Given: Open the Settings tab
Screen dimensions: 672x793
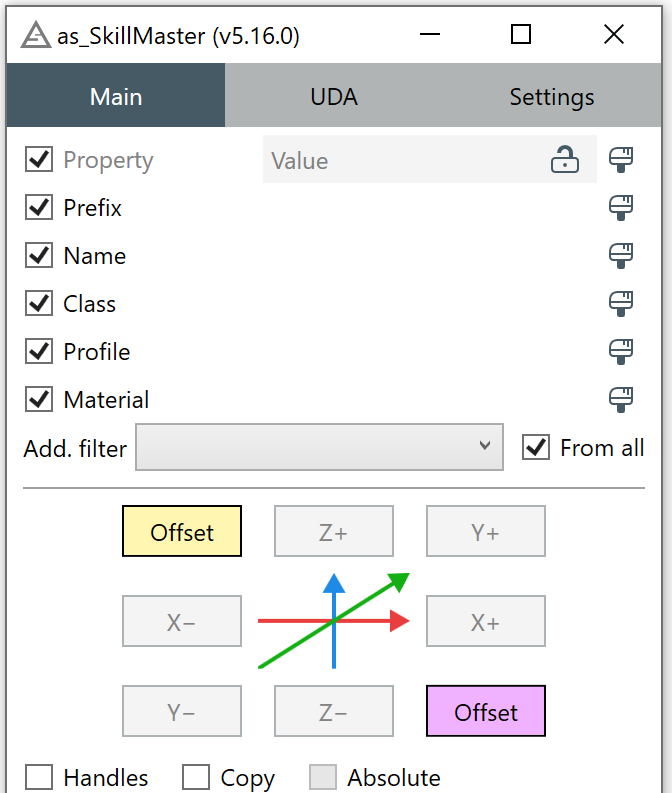Looking at the screenshot, I should 552,97.
